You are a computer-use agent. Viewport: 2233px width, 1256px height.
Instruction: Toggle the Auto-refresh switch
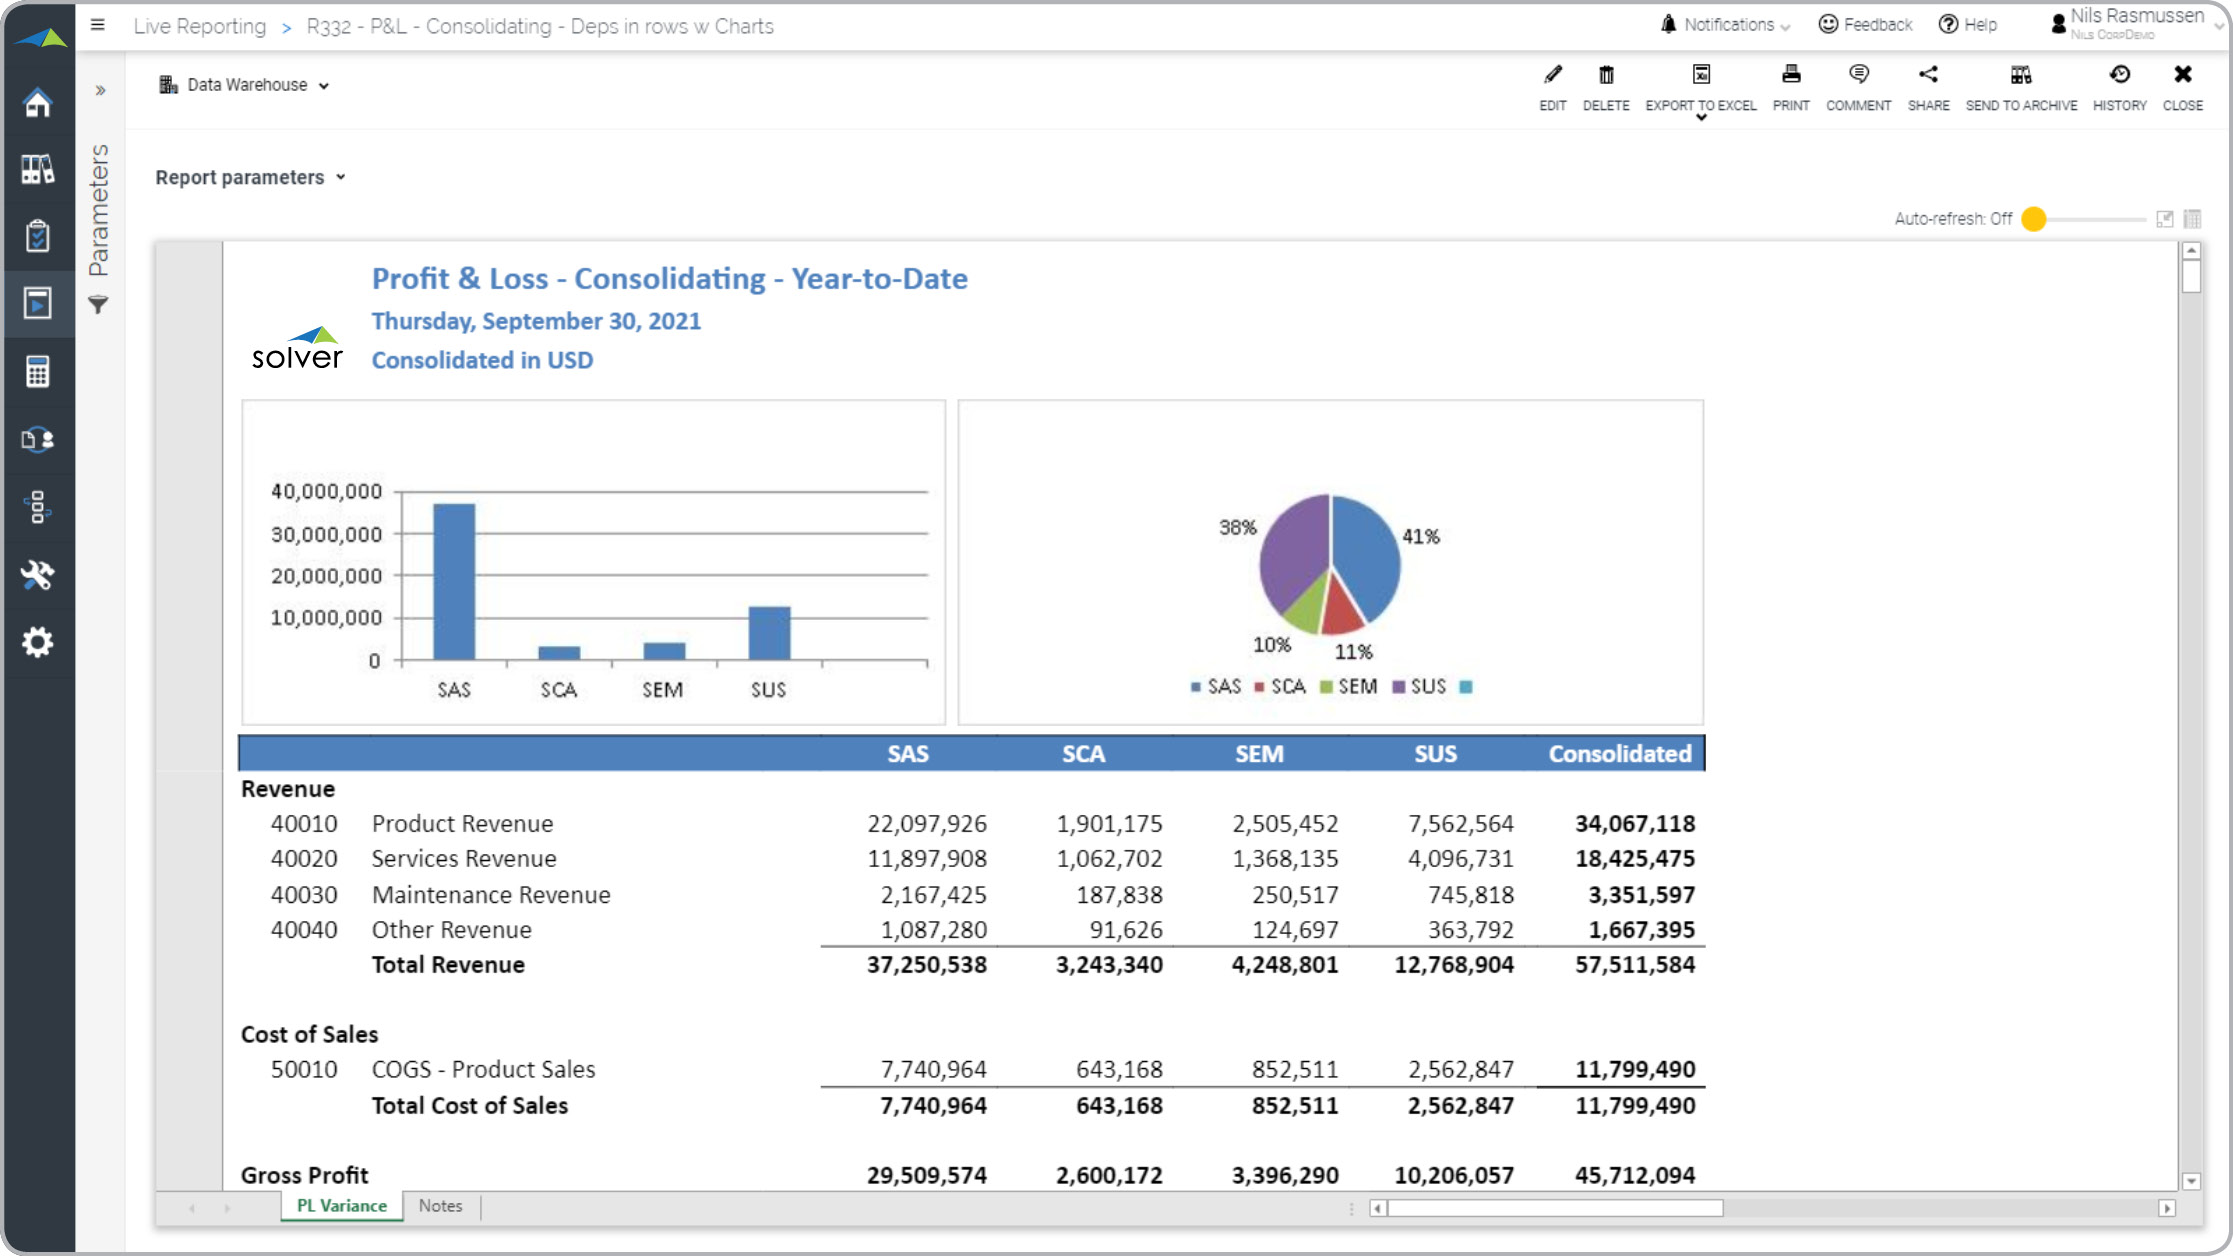pyautogui.click(x=2035, y=219)
